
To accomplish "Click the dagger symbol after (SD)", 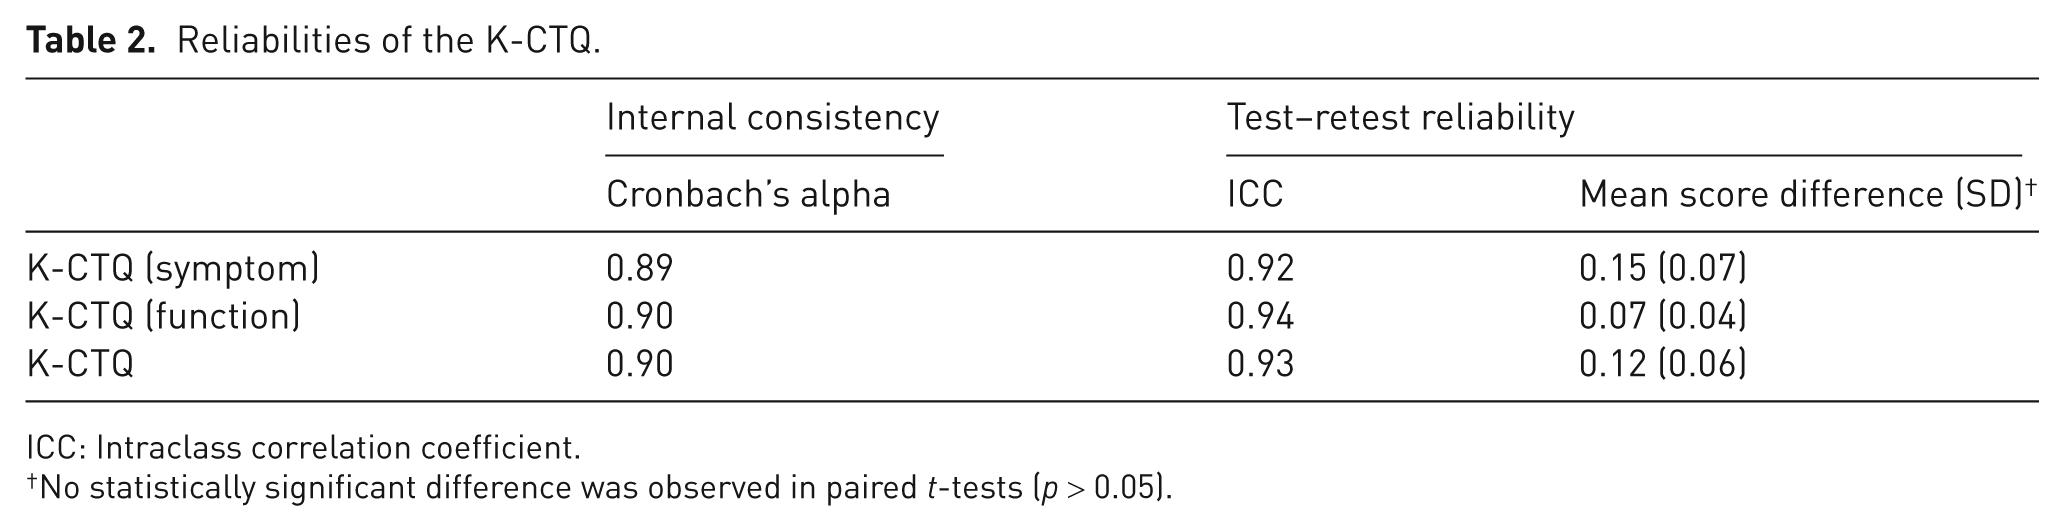I will 2032,186.
